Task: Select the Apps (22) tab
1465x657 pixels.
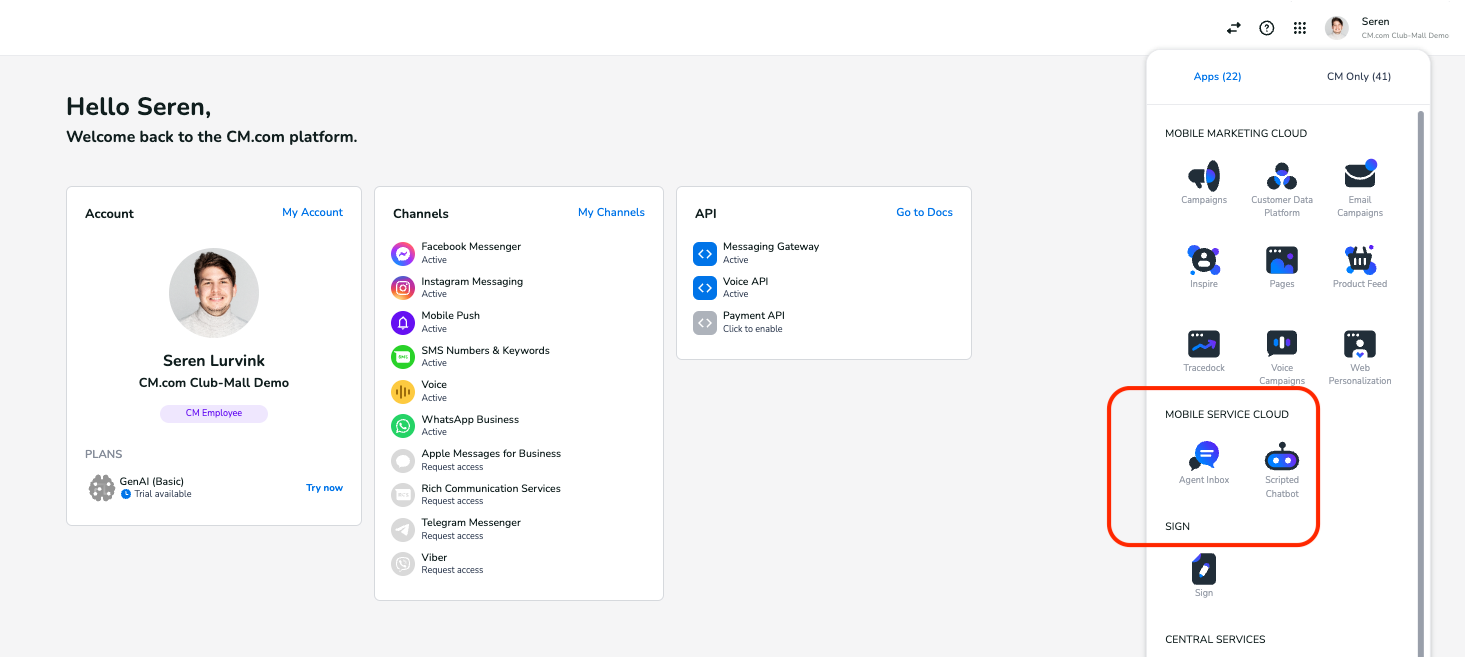Action: coord(1217,75)
